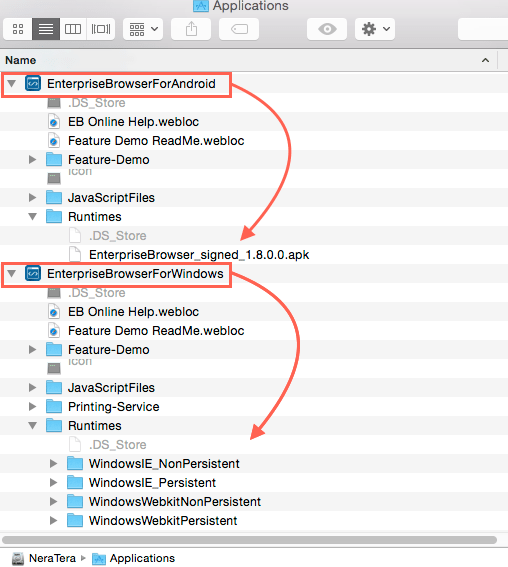This screenshot has width=508, height=567.
Task: Collapse the EnterpriseBrowserForAndroid folder
Action: (12, 84)
